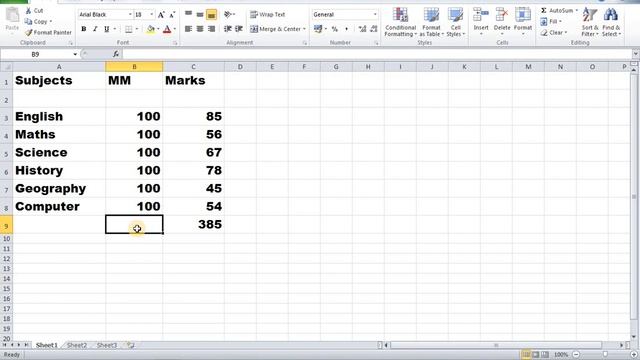640x360 pixels.
Task: Toggle Italic formatting
Action: 95,29
